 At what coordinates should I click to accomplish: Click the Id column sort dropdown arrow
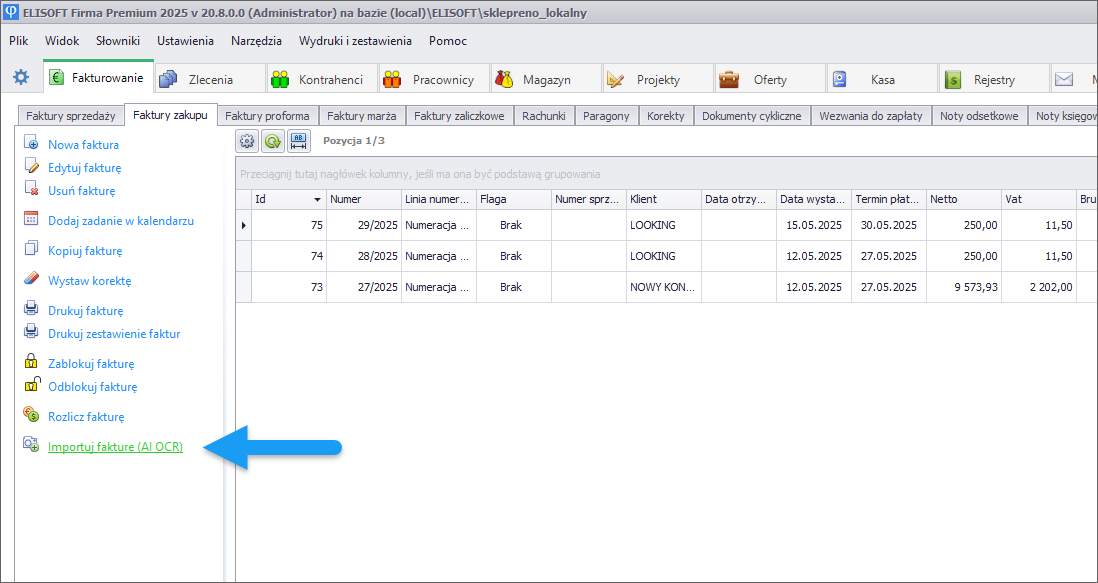pyautogui.click(x=317, y=199)
